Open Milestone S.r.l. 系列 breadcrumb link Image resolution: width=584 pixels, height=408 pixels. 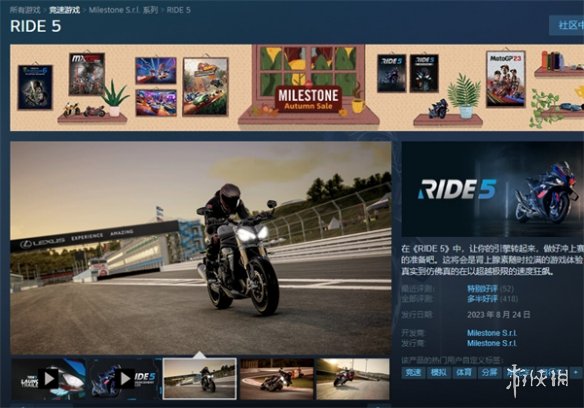click(x=123, y=10)
